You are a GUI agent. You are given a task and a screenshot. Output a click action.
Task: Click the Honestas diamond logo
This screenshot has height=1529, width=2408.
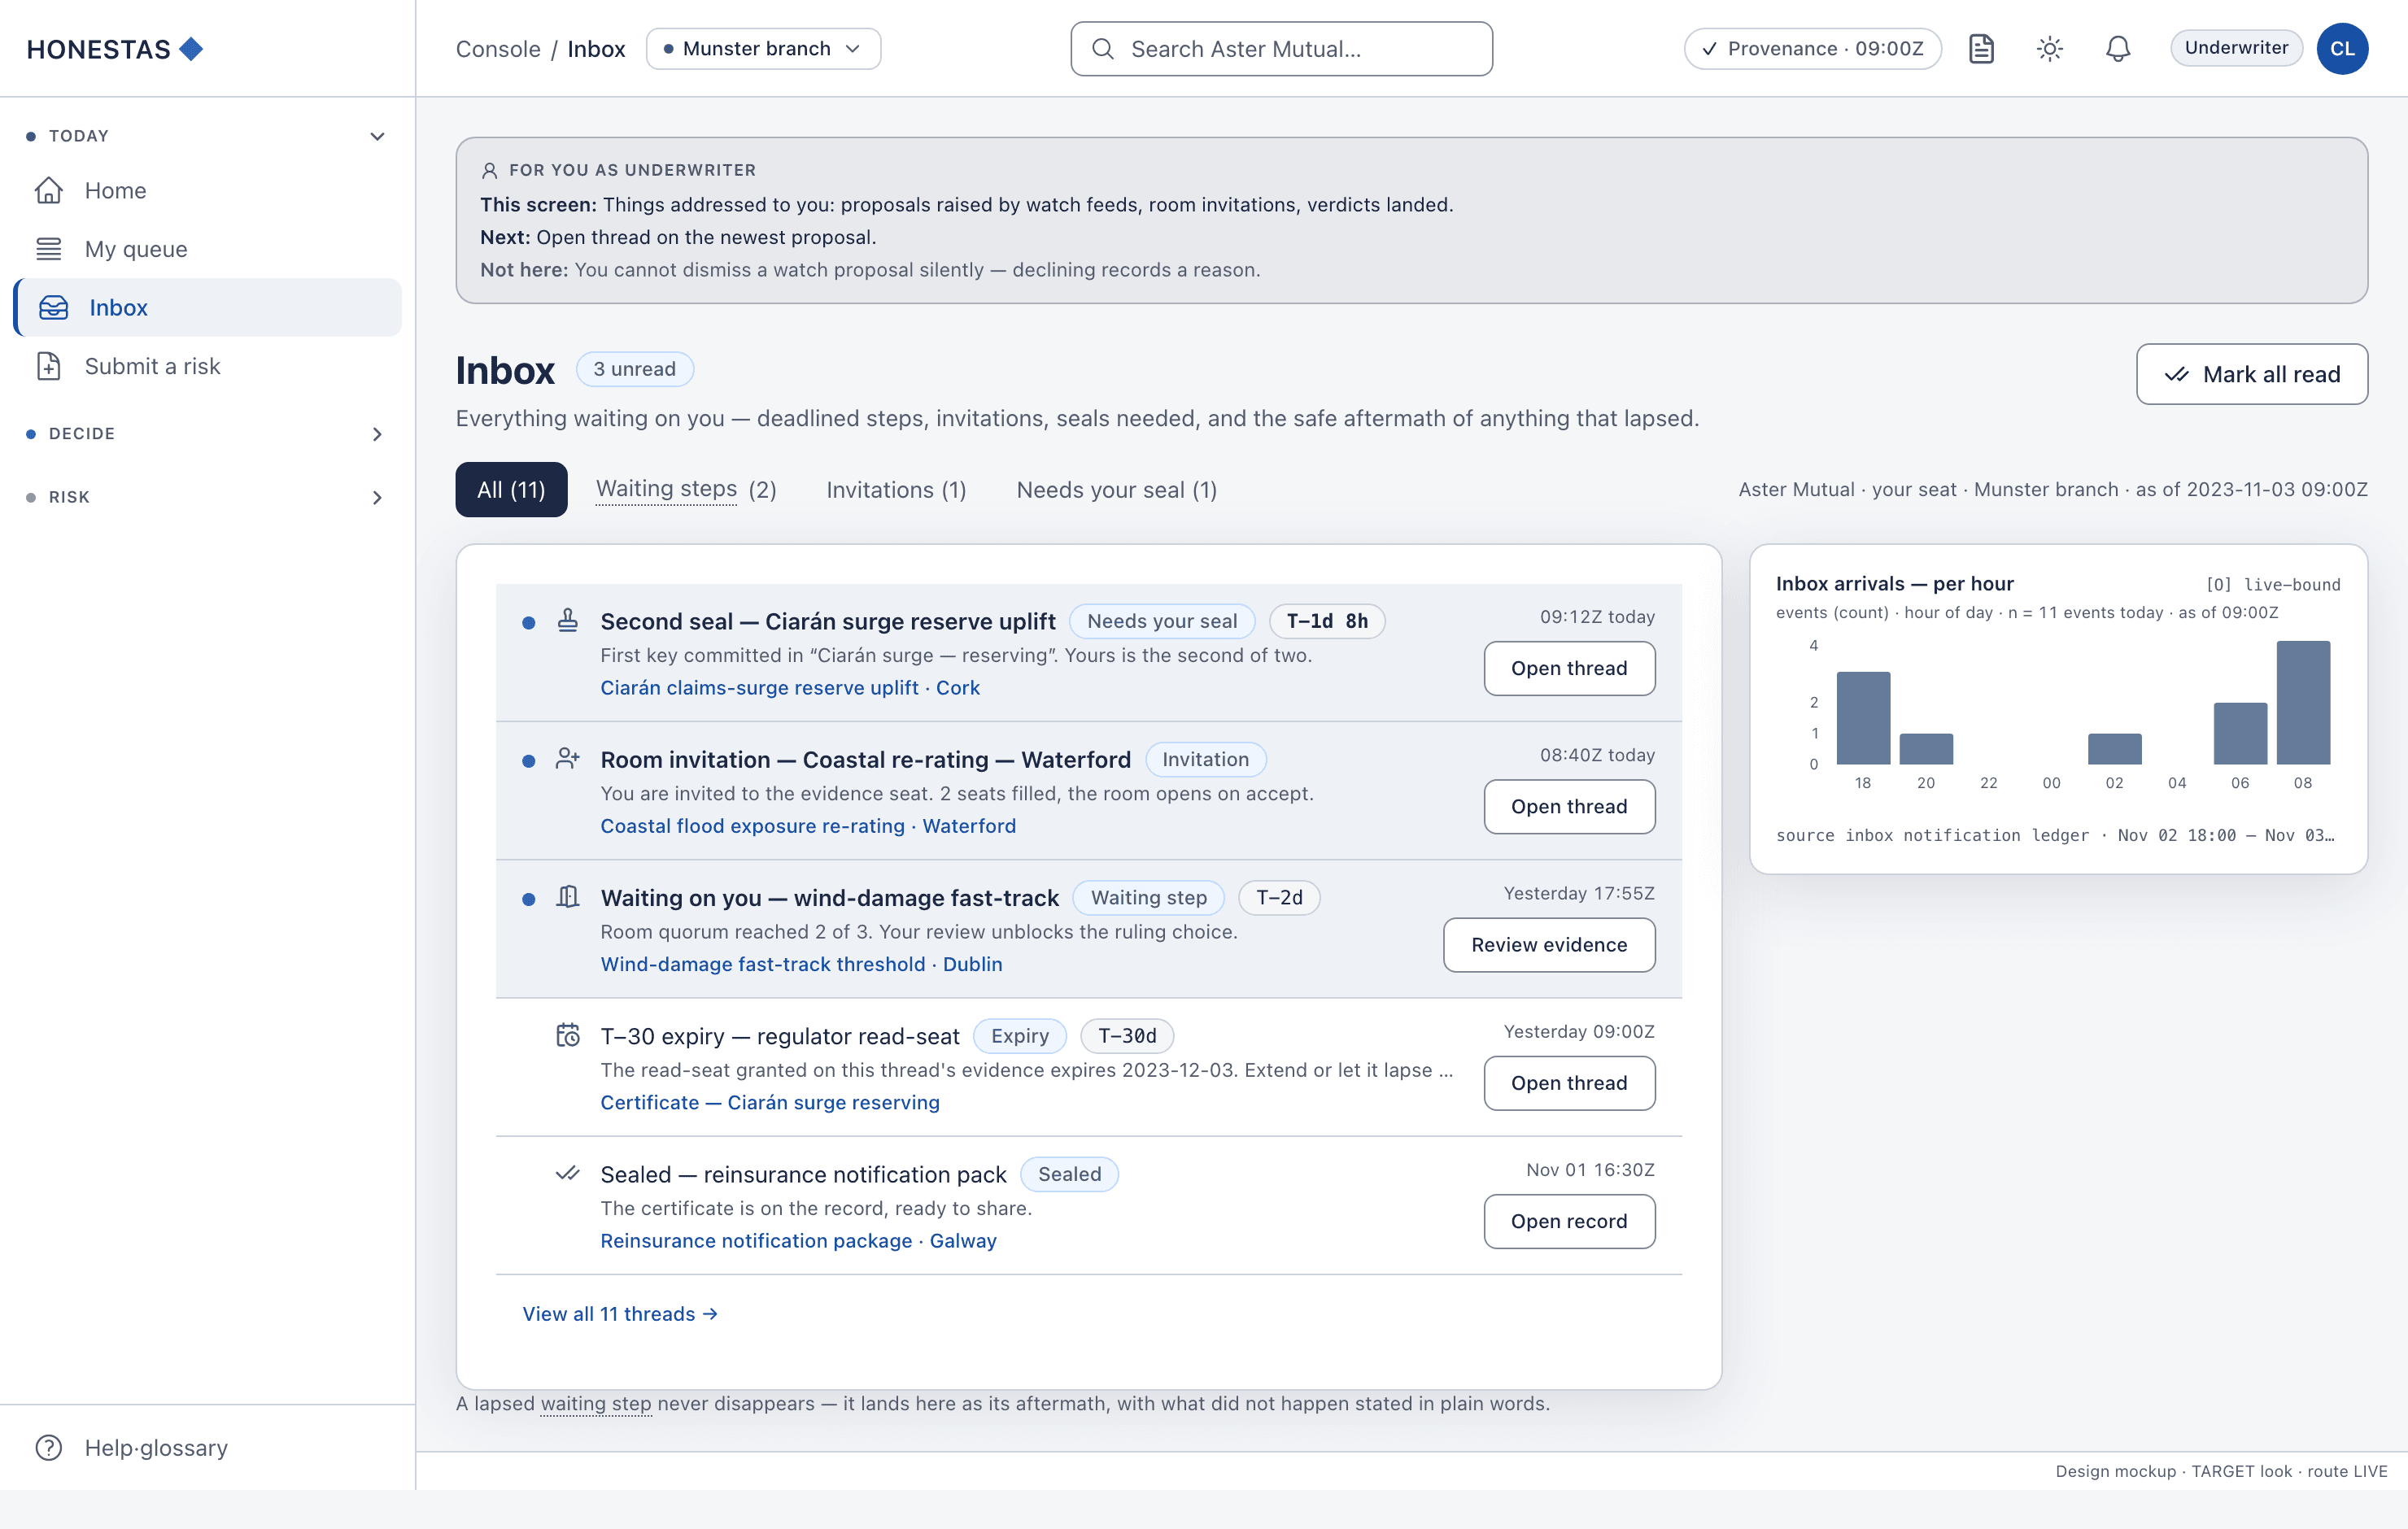tap(191, 49)
